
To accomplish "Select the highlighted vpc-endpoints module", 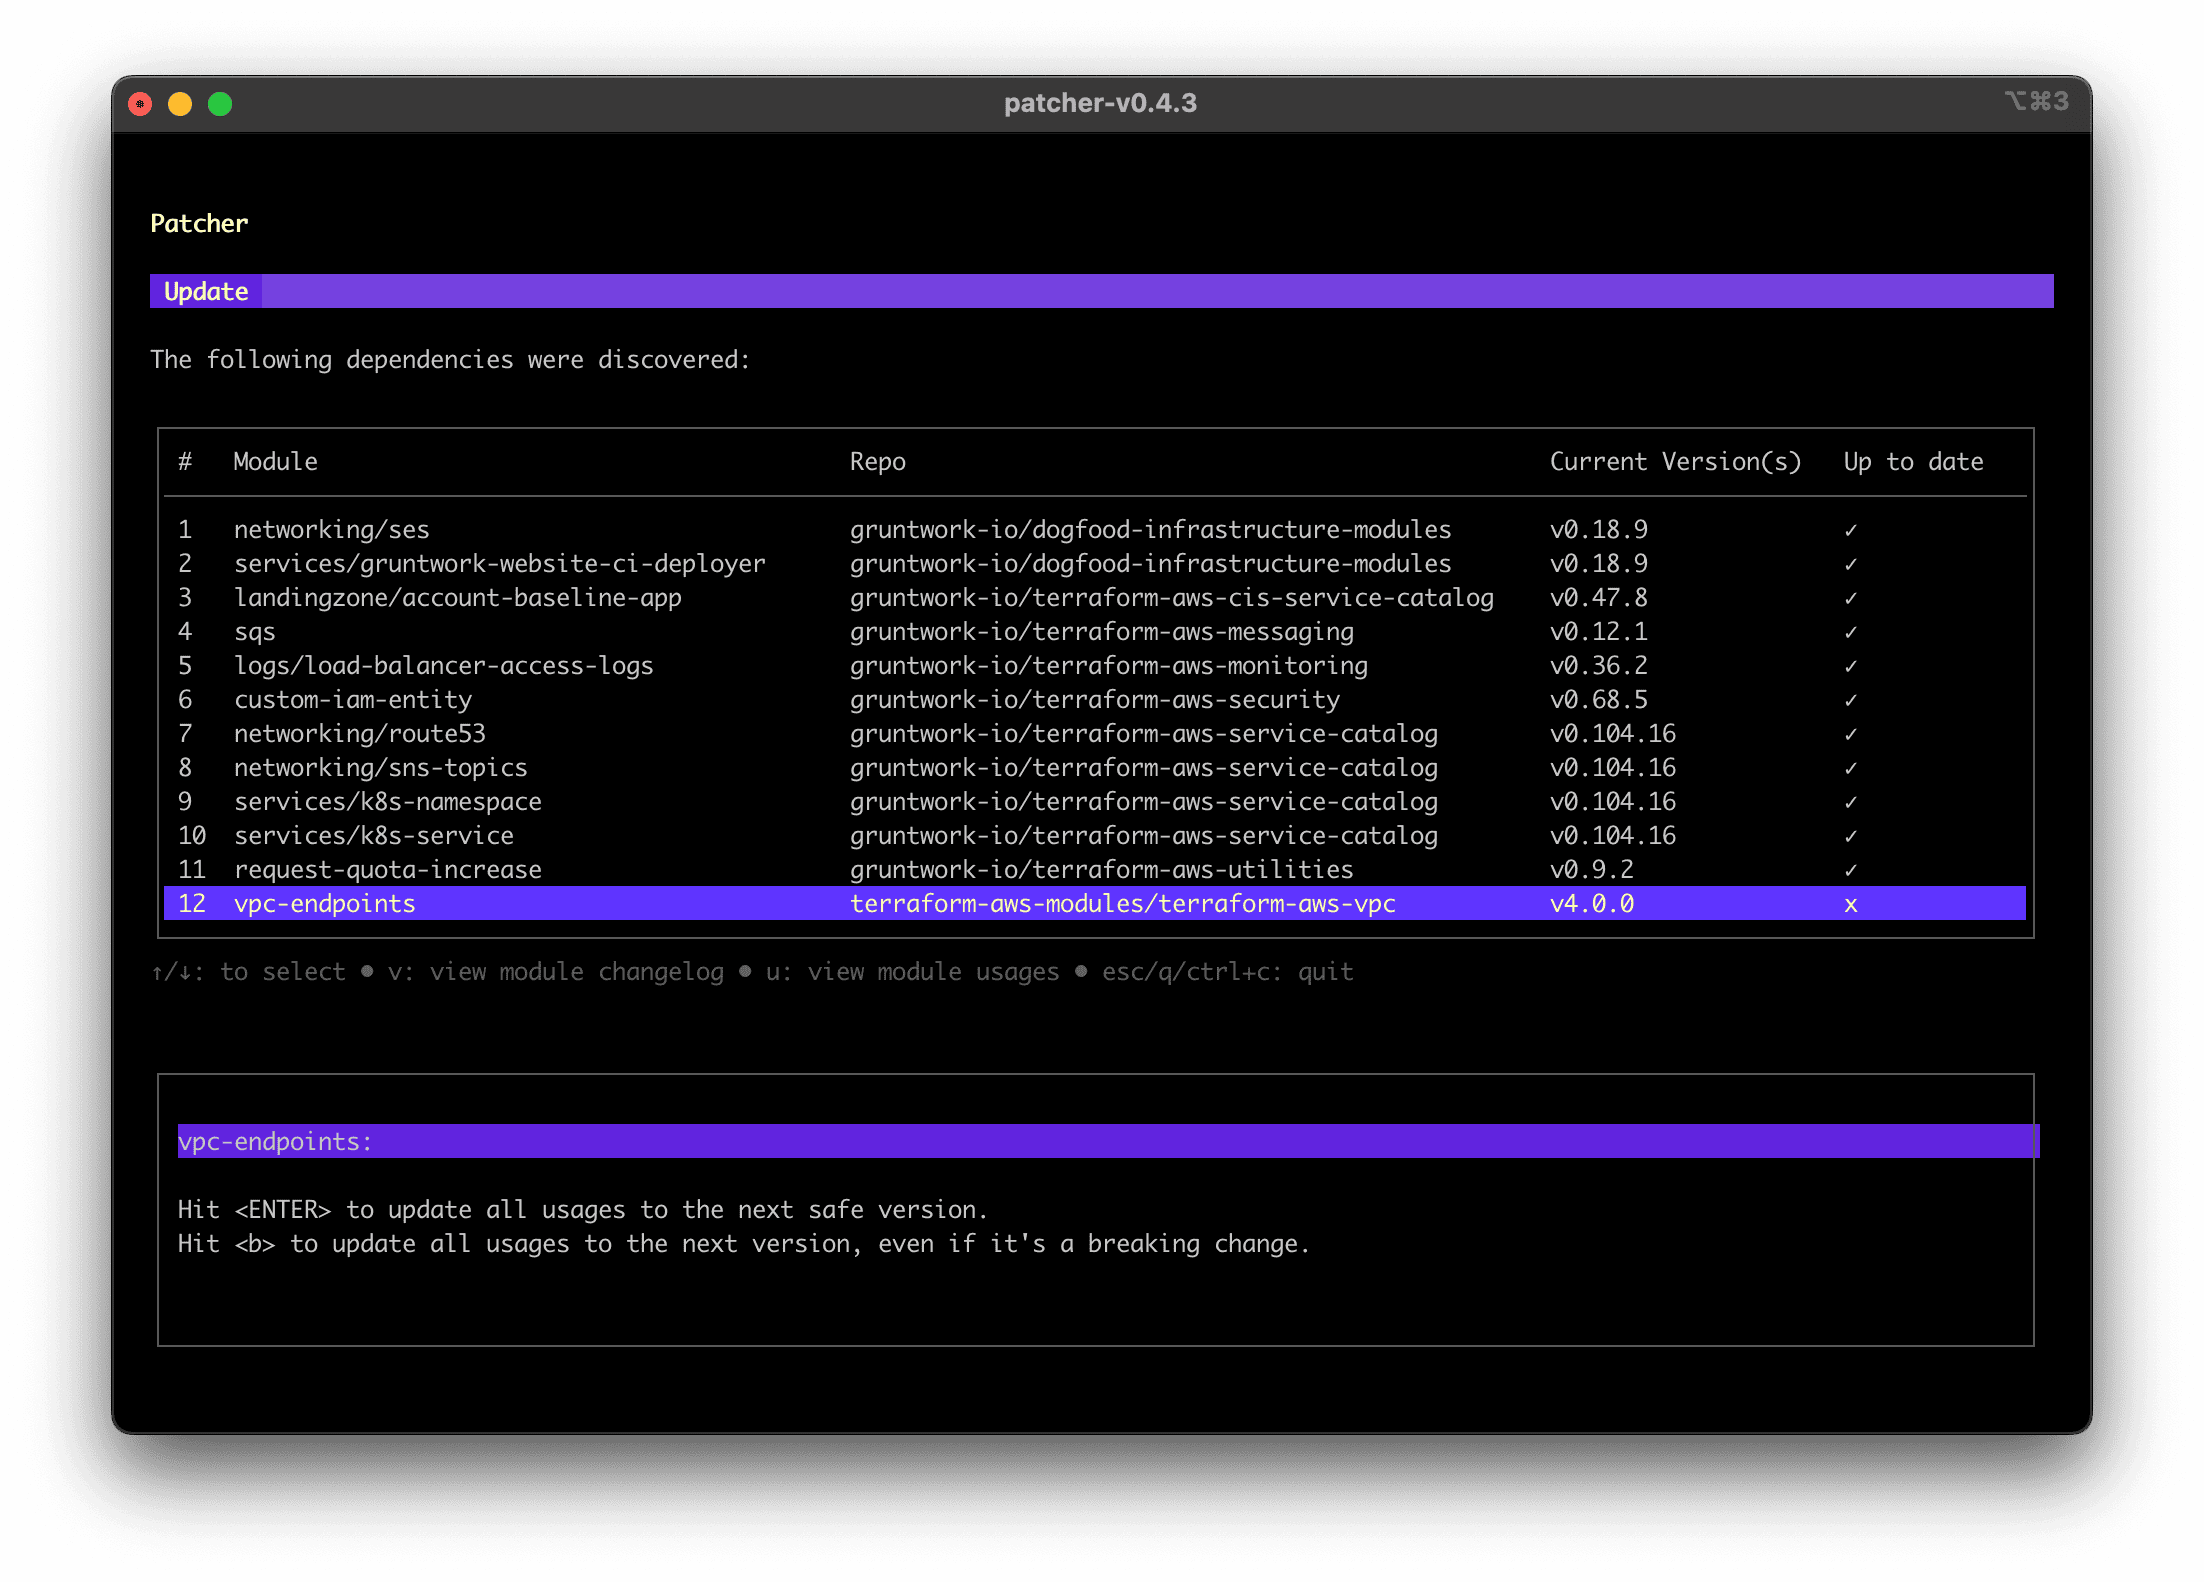I will (x=1094, y=903).
